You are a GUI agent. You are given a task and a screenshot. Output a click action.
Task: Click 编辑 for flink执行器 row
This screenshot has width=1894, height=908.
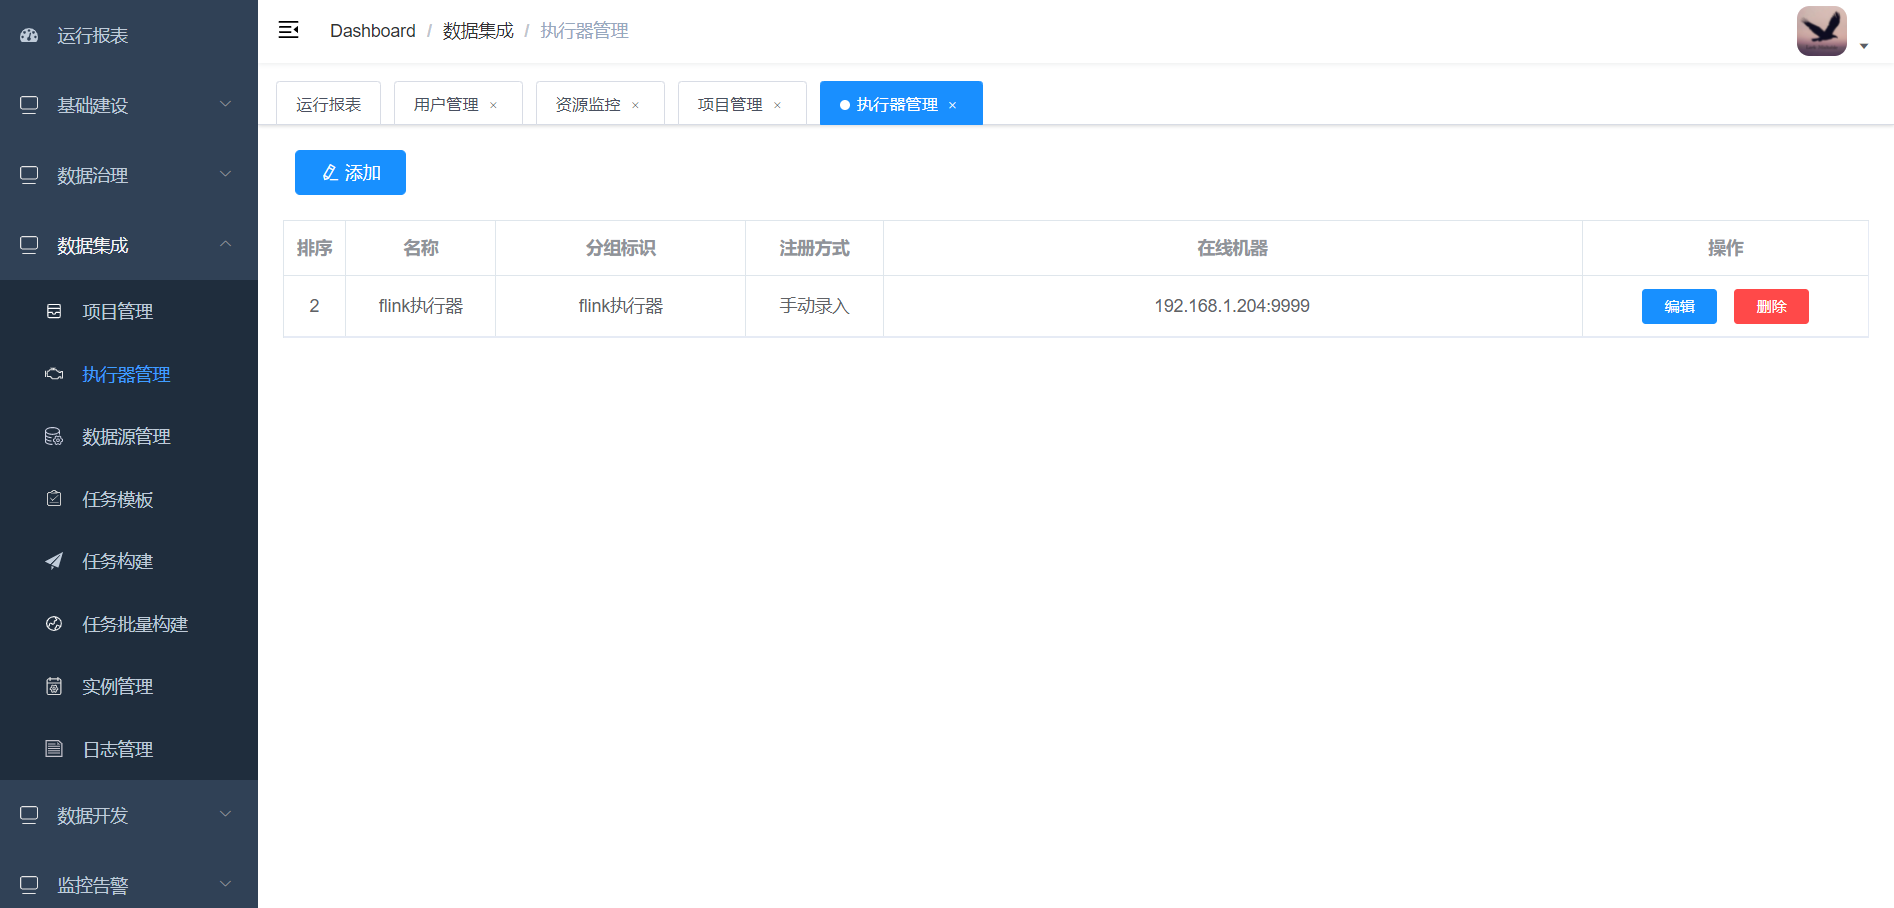pos(1679,306)
